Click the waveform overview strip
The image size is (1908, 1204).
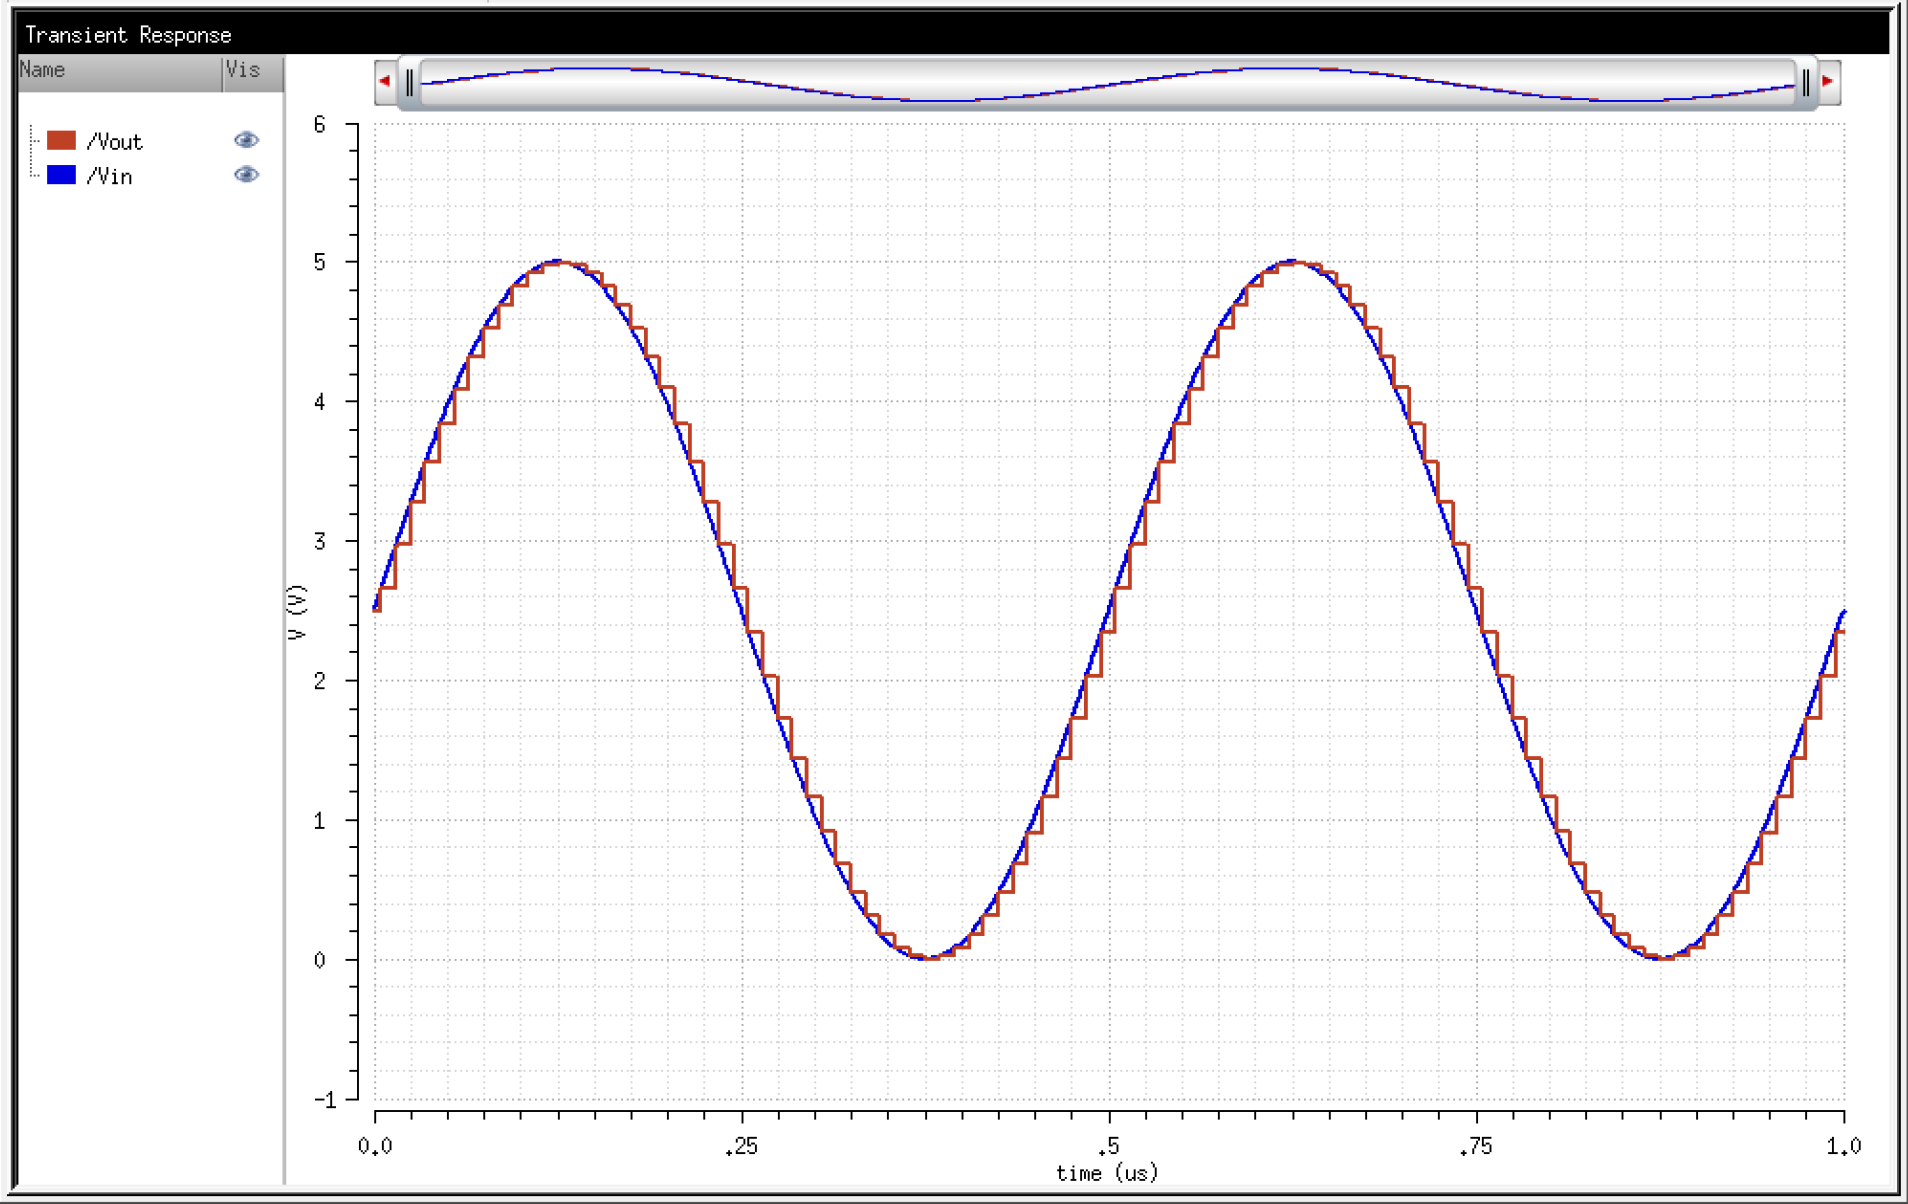1100,81
